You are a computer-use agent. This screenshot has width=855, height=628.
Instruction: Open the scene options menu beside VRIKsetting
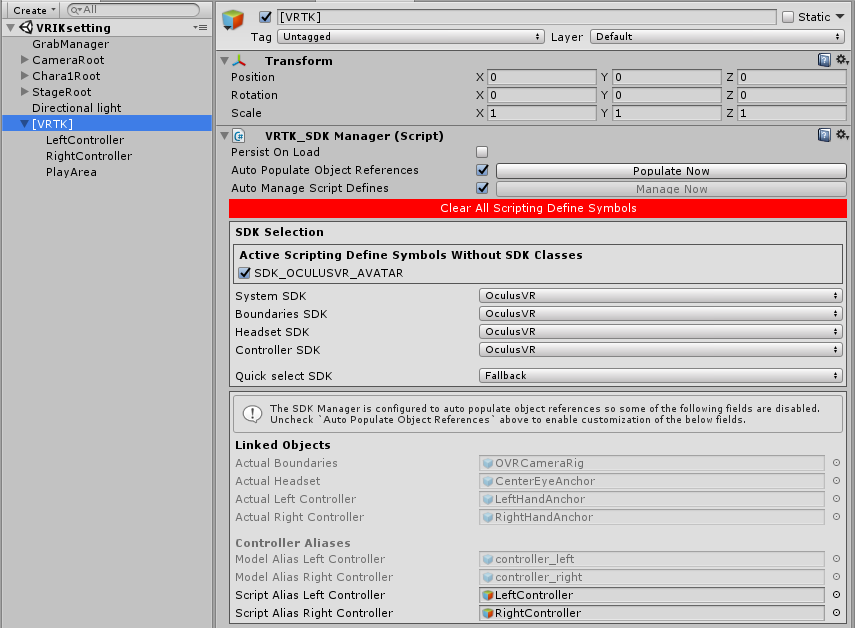tap(200, 27)
